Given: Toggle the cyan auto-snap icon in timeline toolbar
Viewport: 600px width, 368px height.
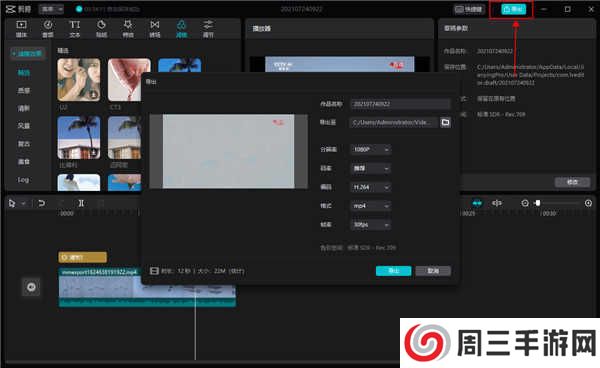Looking at the screenshot, I should [477, 203].
